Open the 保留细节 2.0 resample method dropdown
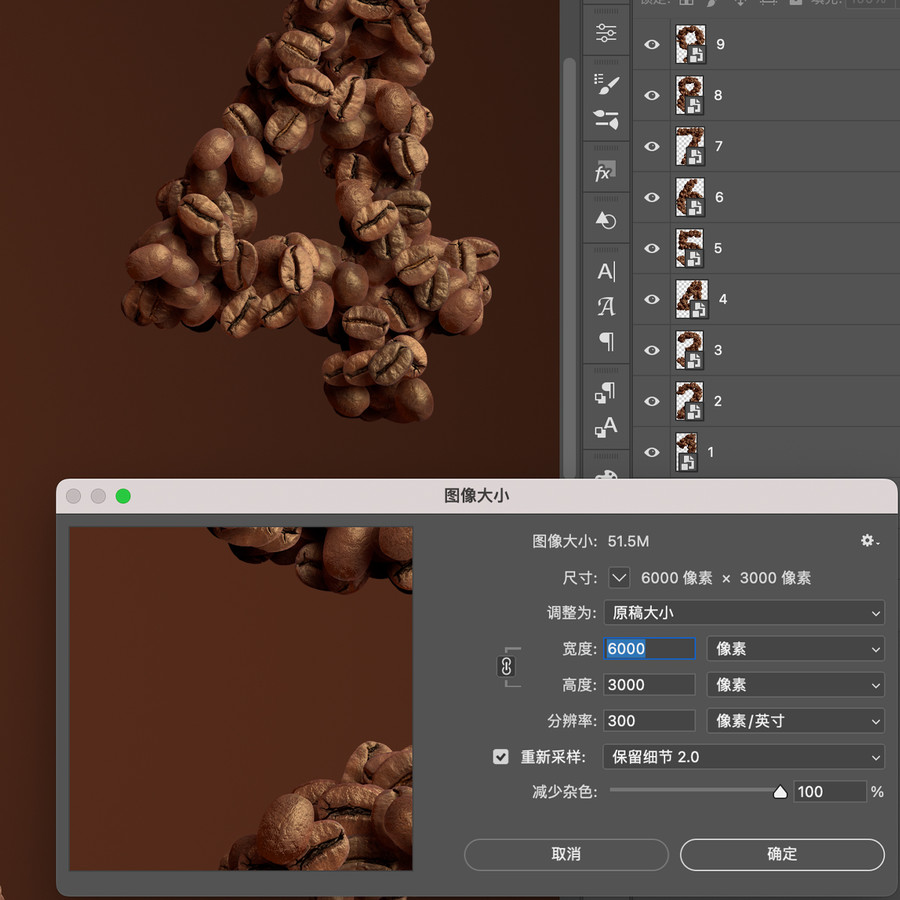 pos(744,757)
